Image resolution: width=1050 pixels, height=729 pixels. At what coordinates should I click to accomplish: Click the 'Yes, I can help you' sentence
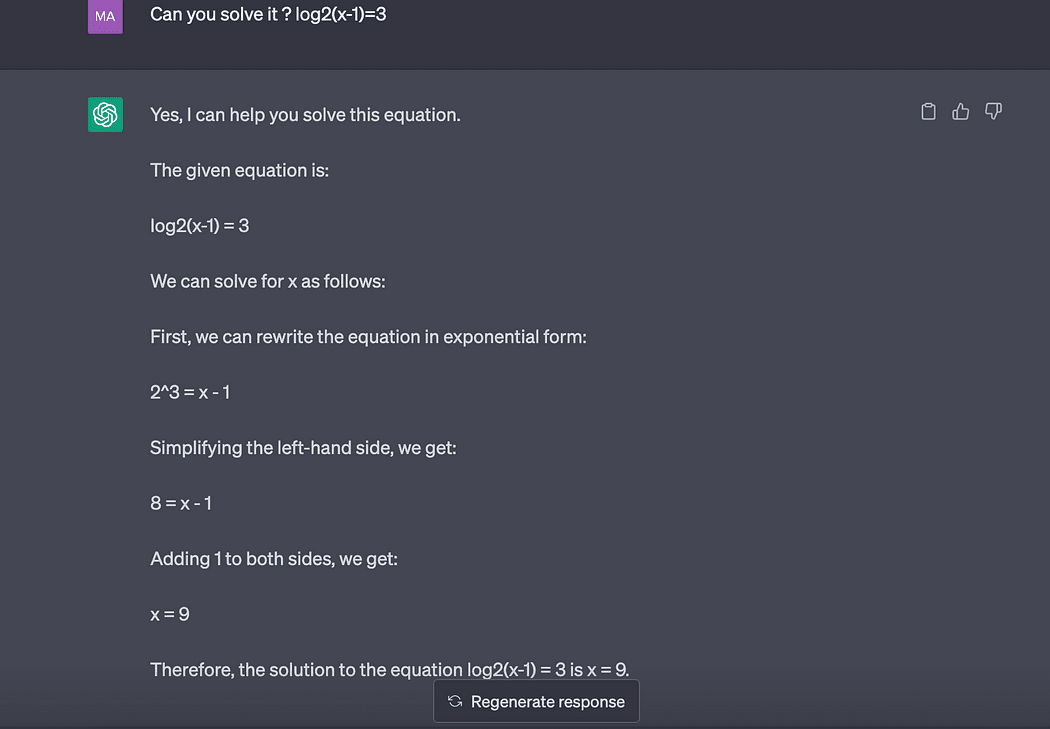point(305,114)
